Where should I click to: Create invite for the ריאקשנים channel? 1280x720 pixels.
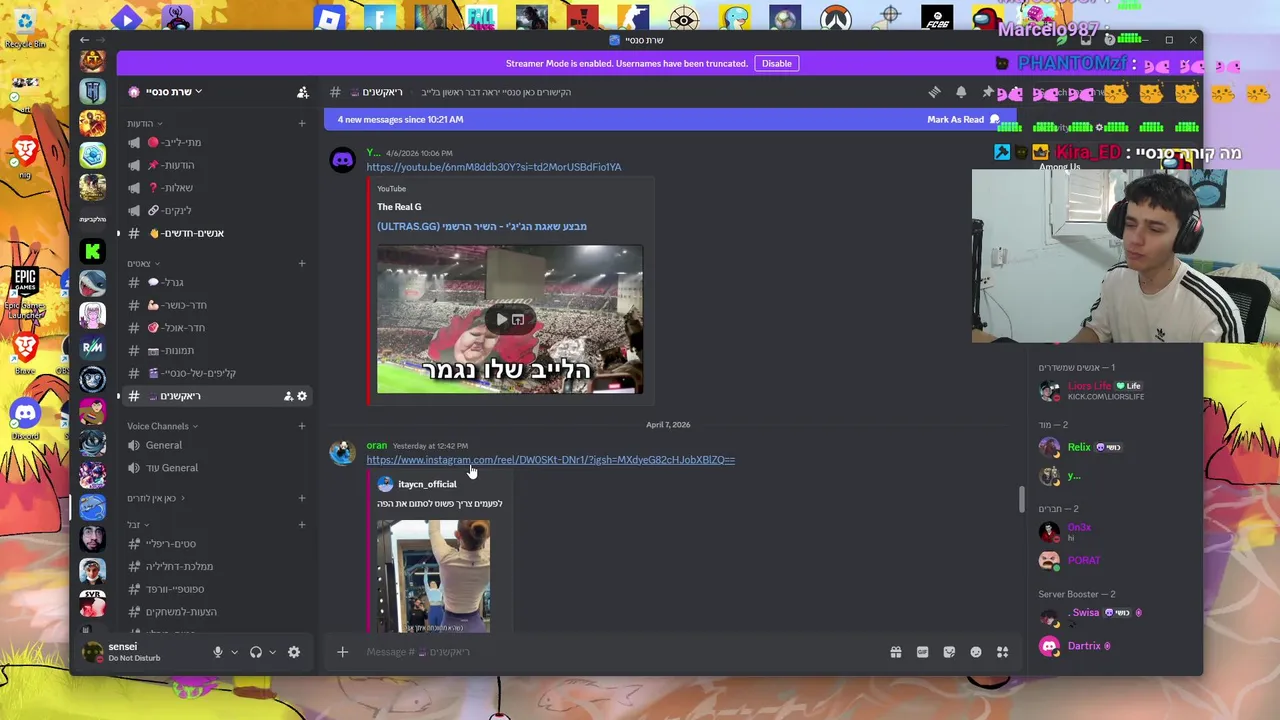coord(288,396)
